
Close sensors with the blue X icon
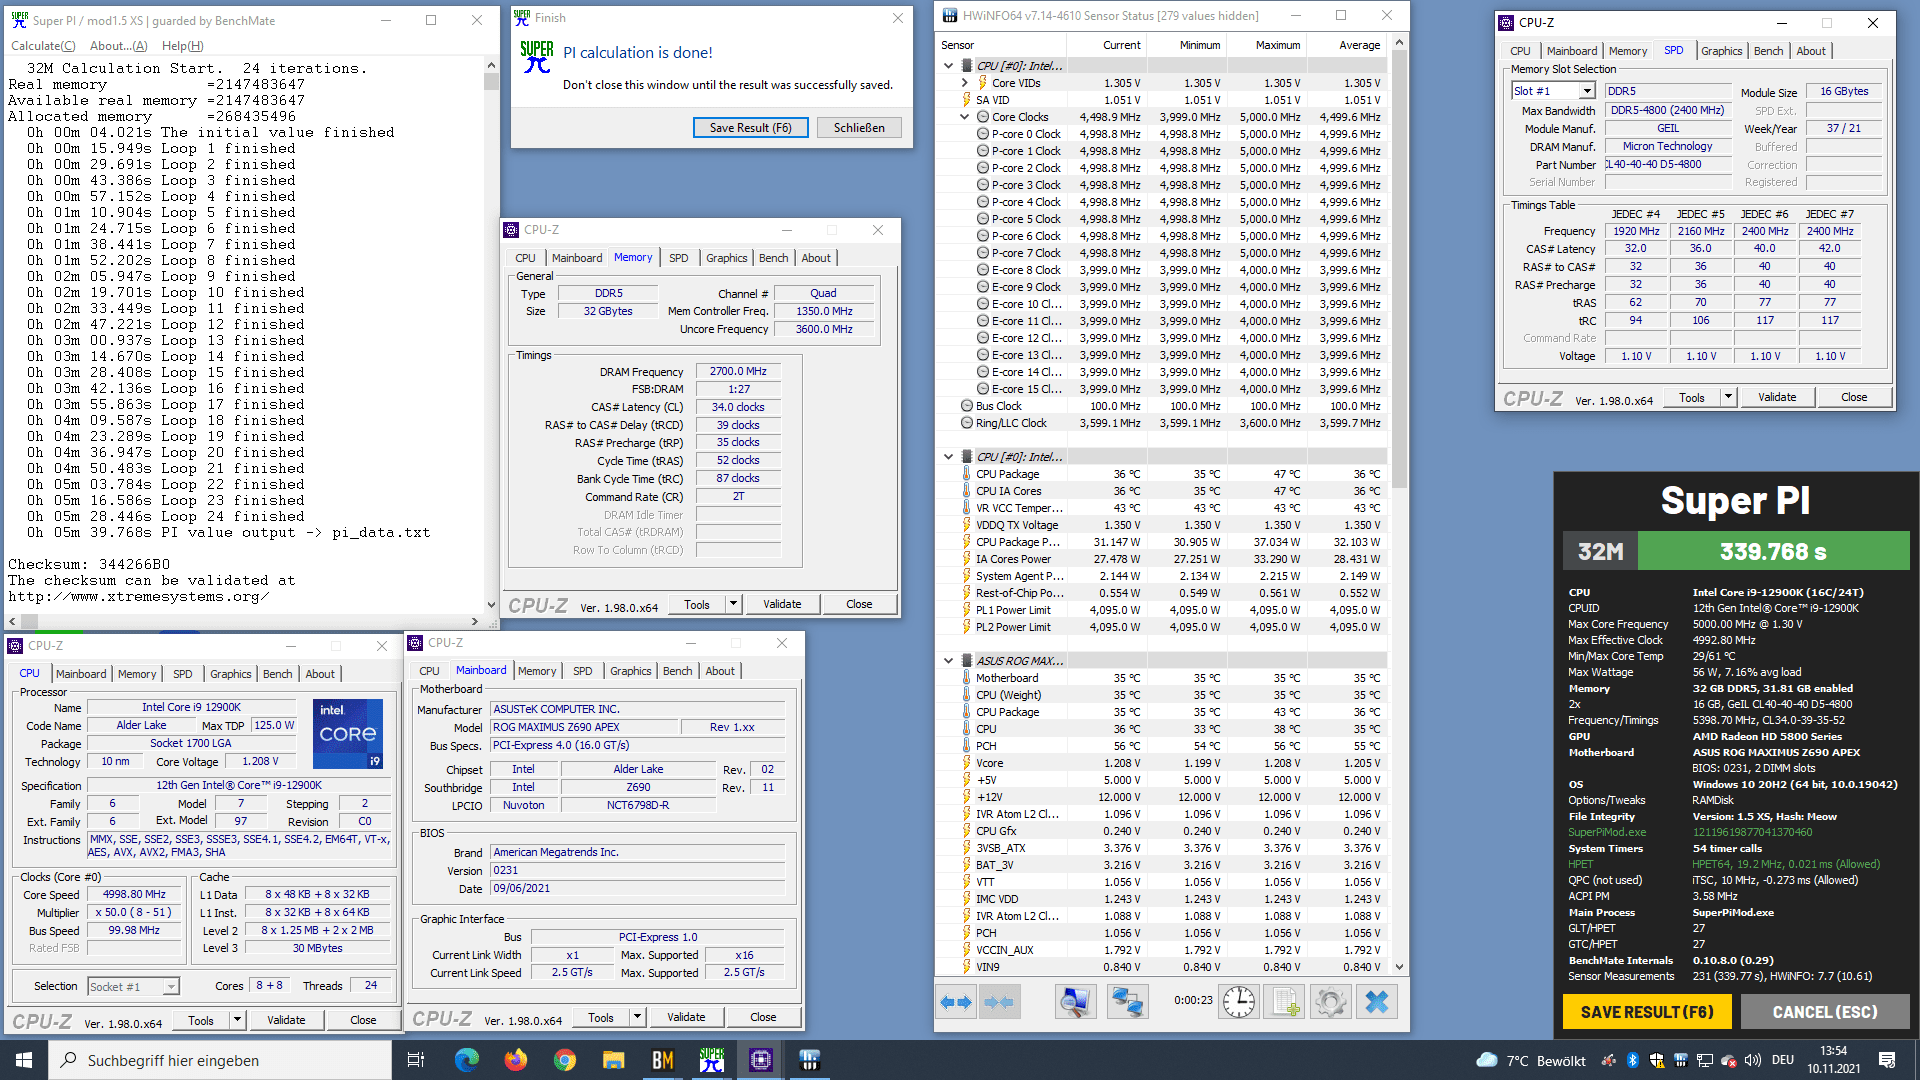pos(1377,1002)
